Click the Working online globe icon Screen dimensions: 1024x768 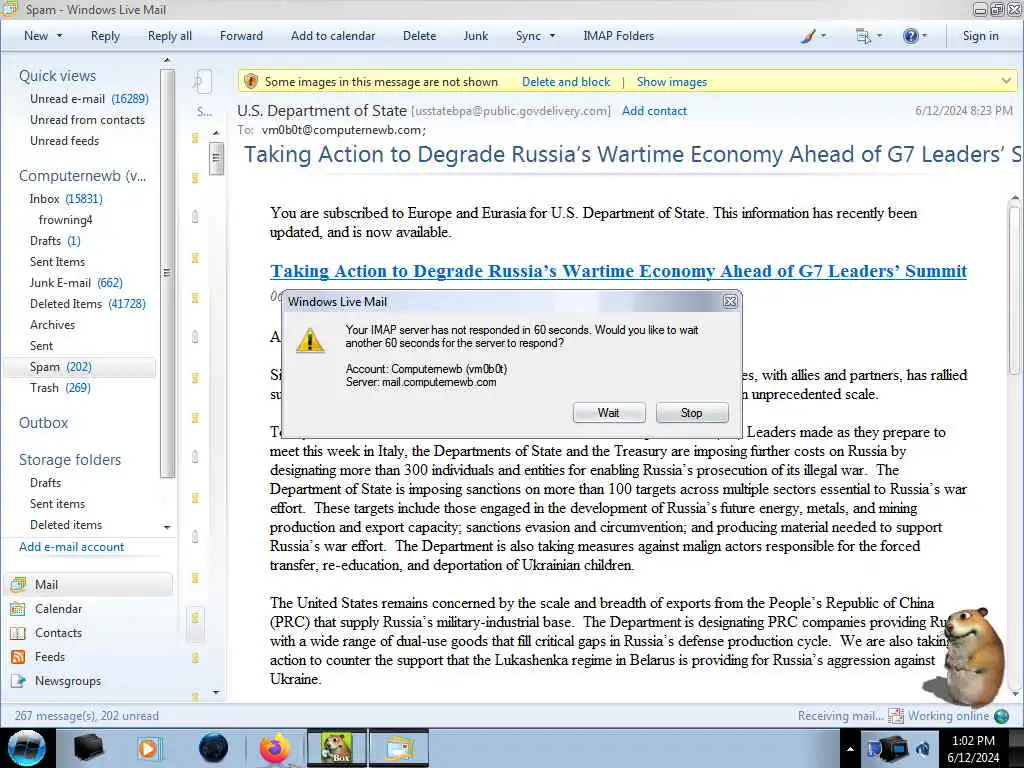click(1001, 716)
